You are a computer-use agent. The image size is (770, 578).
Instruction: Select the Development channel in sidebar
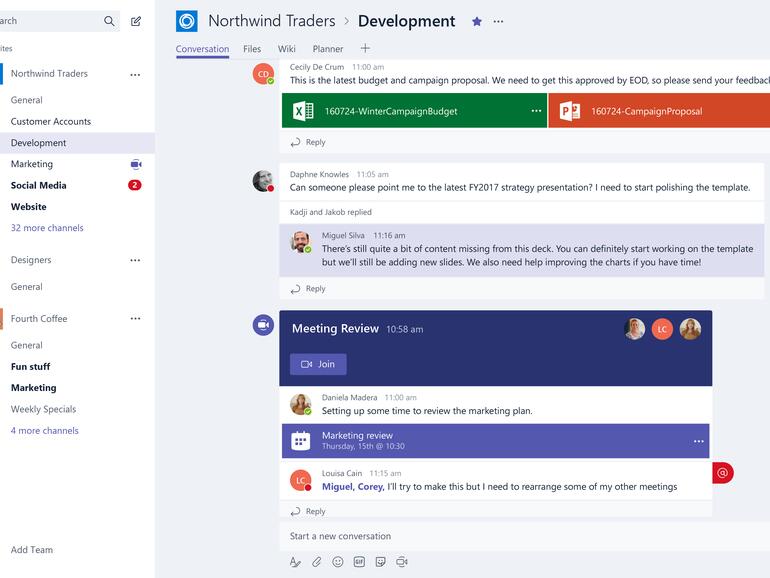point(77,143)
